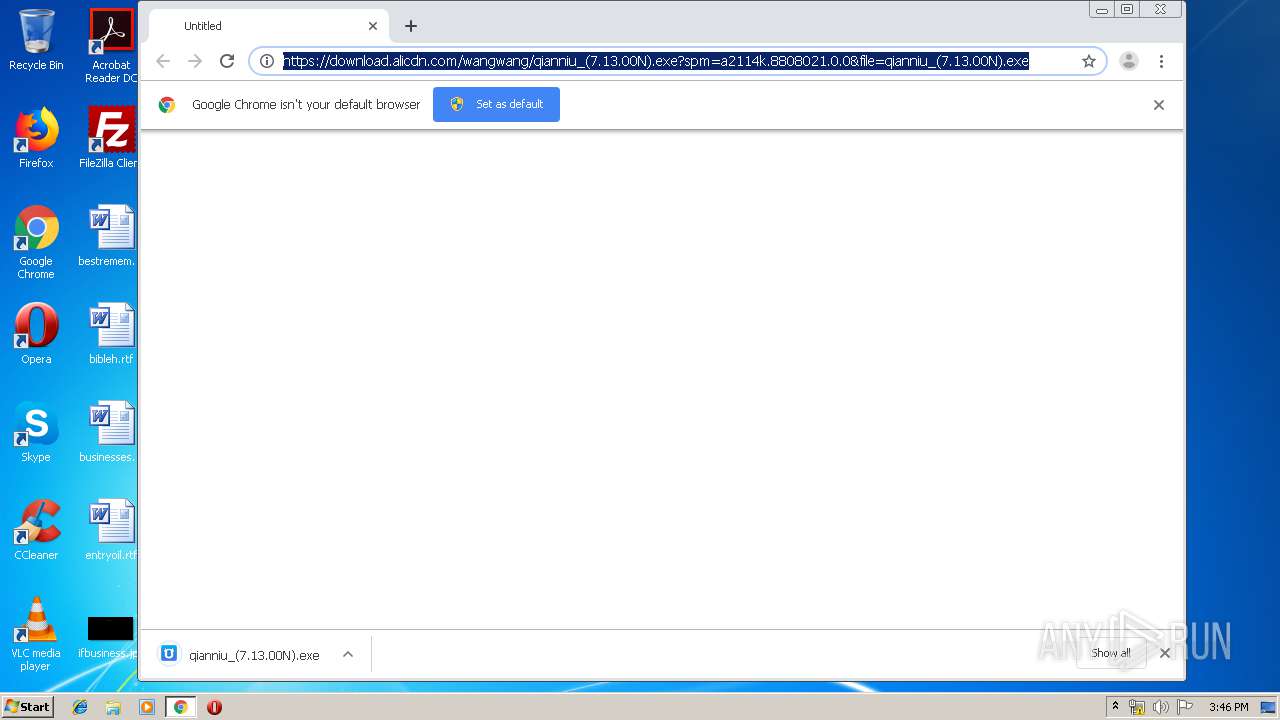
Task: Open ifbusiness image file on desktop
Action: coord(110,636)
